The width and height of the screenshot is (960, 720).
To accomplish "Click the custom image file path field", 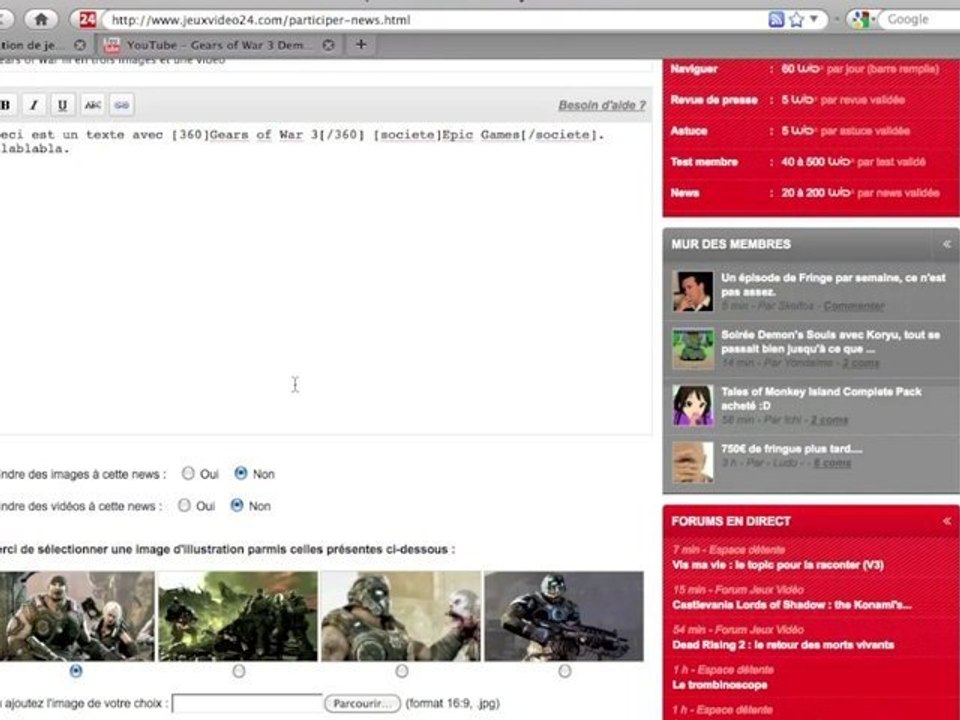I will tap(247, 703).
